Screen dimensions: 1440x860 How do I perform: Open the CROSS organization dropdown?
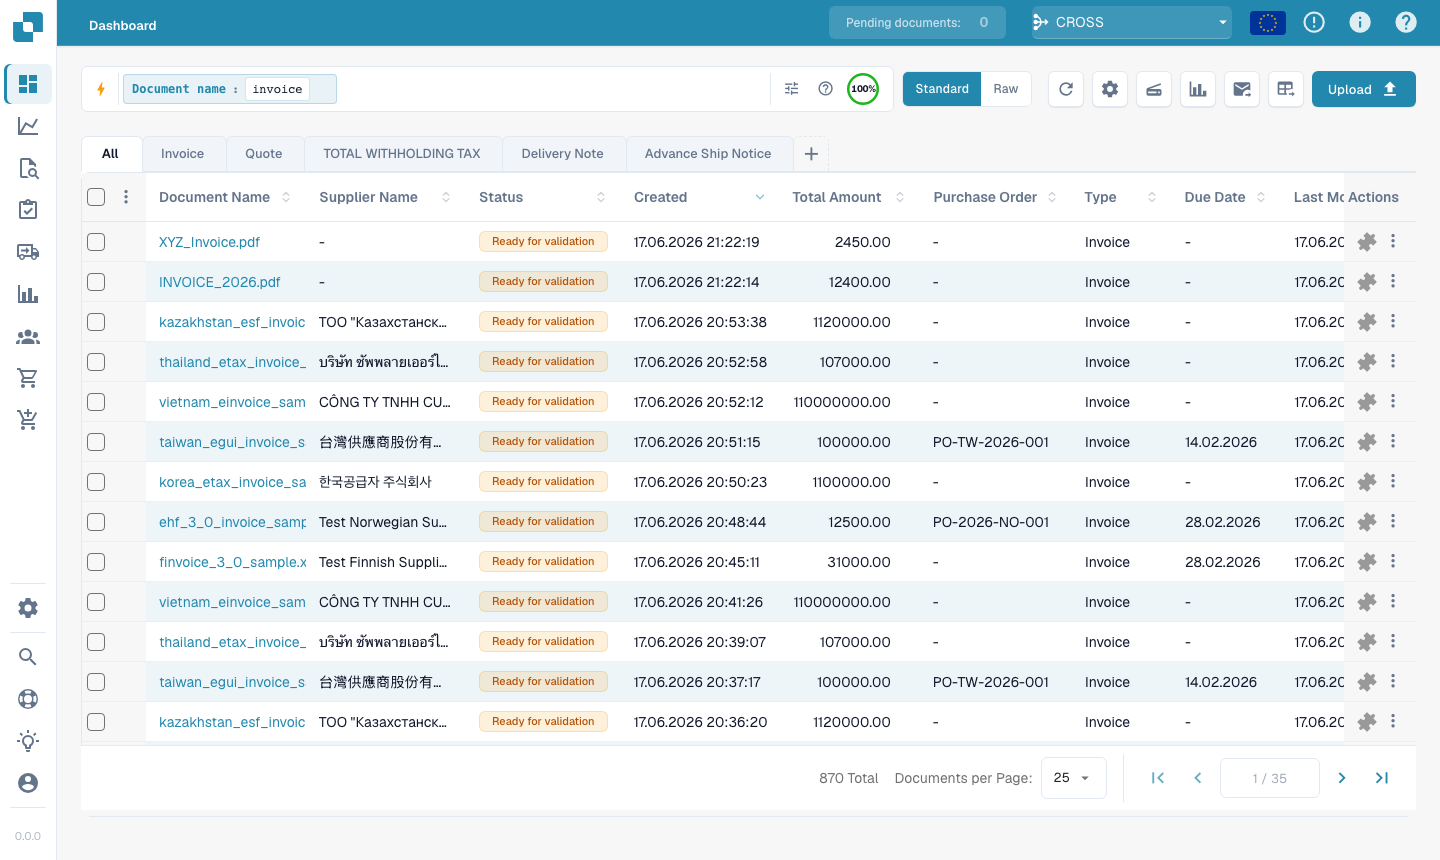pyautogui.click(x=1132, y=22)
